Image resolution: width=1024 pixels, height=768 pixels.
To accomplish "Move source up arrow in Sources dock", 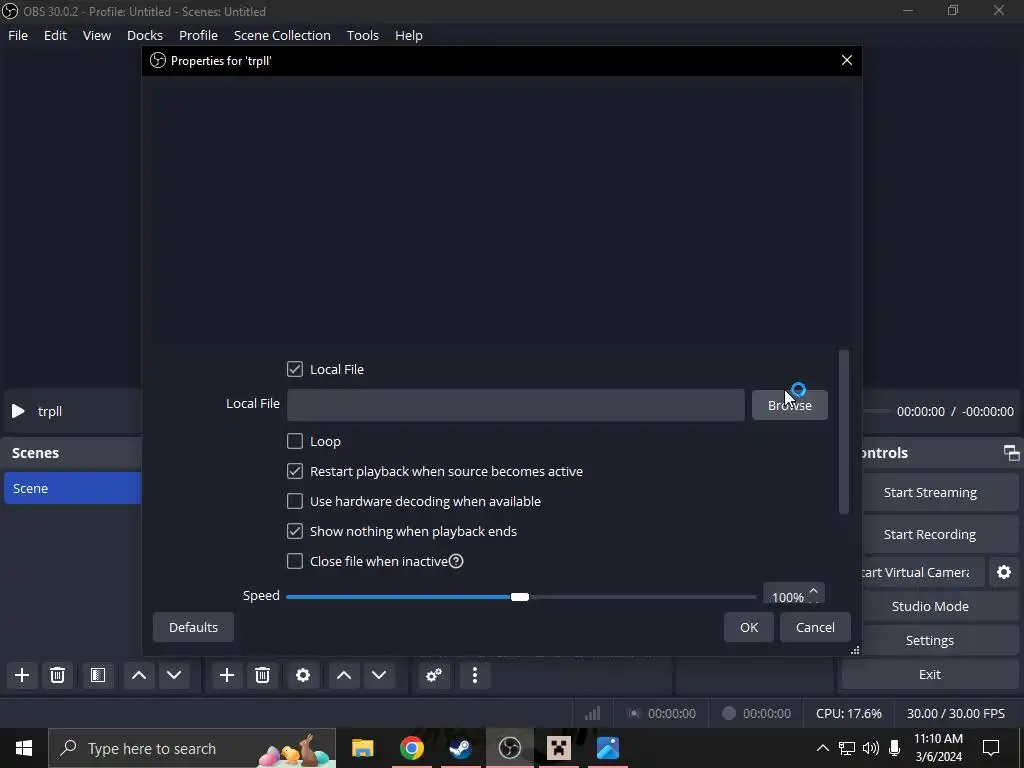I will coord(344,675).
